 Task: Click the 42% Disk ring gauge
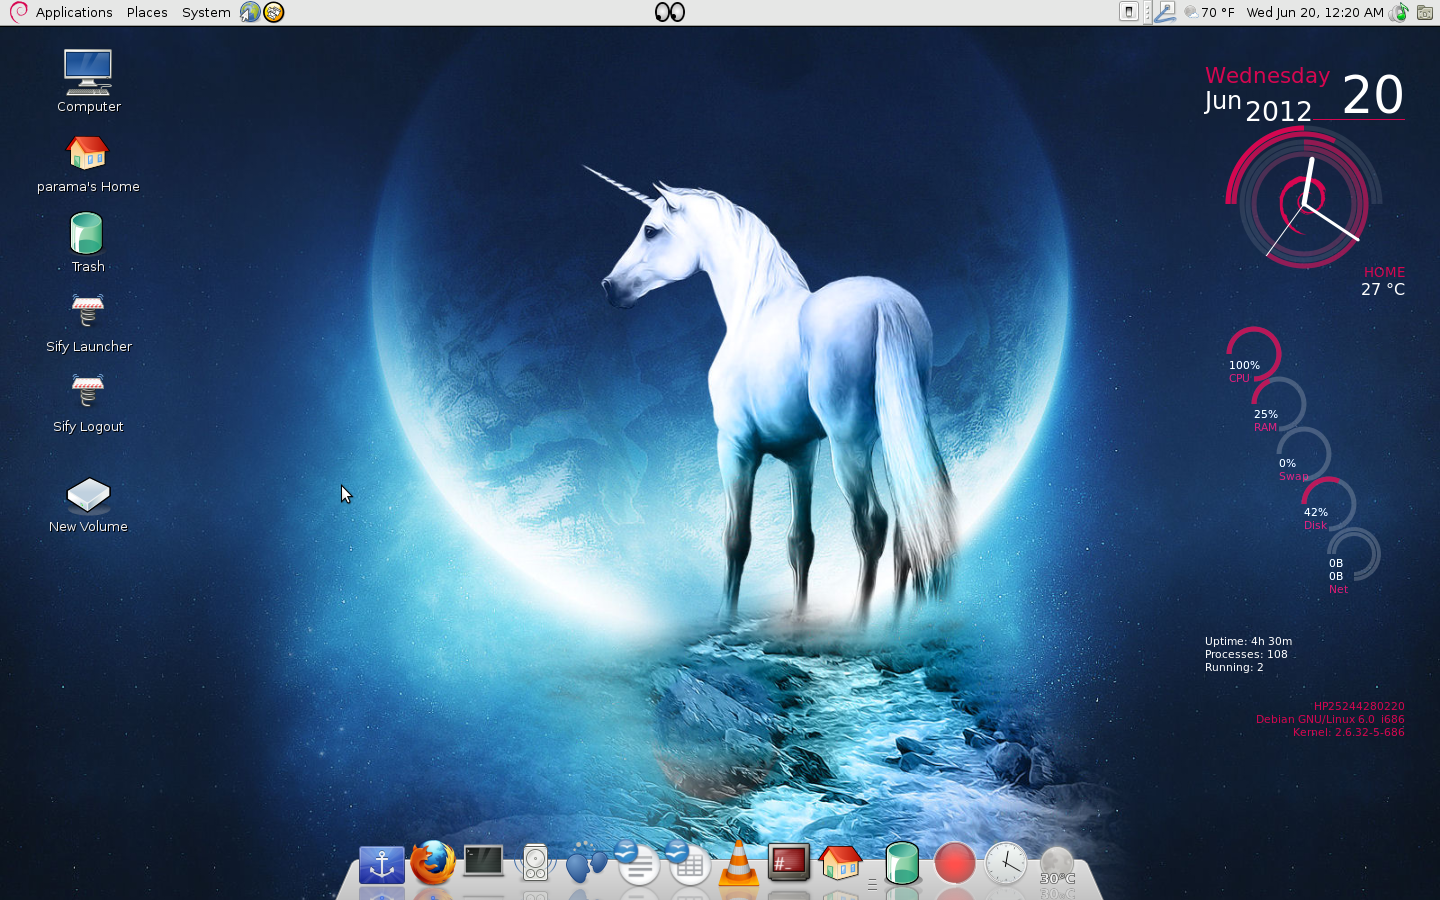(x=1328, y=503)
